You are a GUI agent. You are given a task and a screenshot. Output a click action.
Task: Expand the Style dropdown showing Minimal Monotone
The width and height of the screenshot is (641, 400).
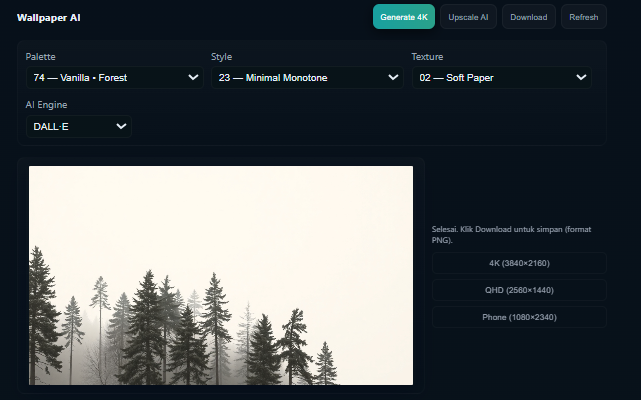click(x=307, y=78)
